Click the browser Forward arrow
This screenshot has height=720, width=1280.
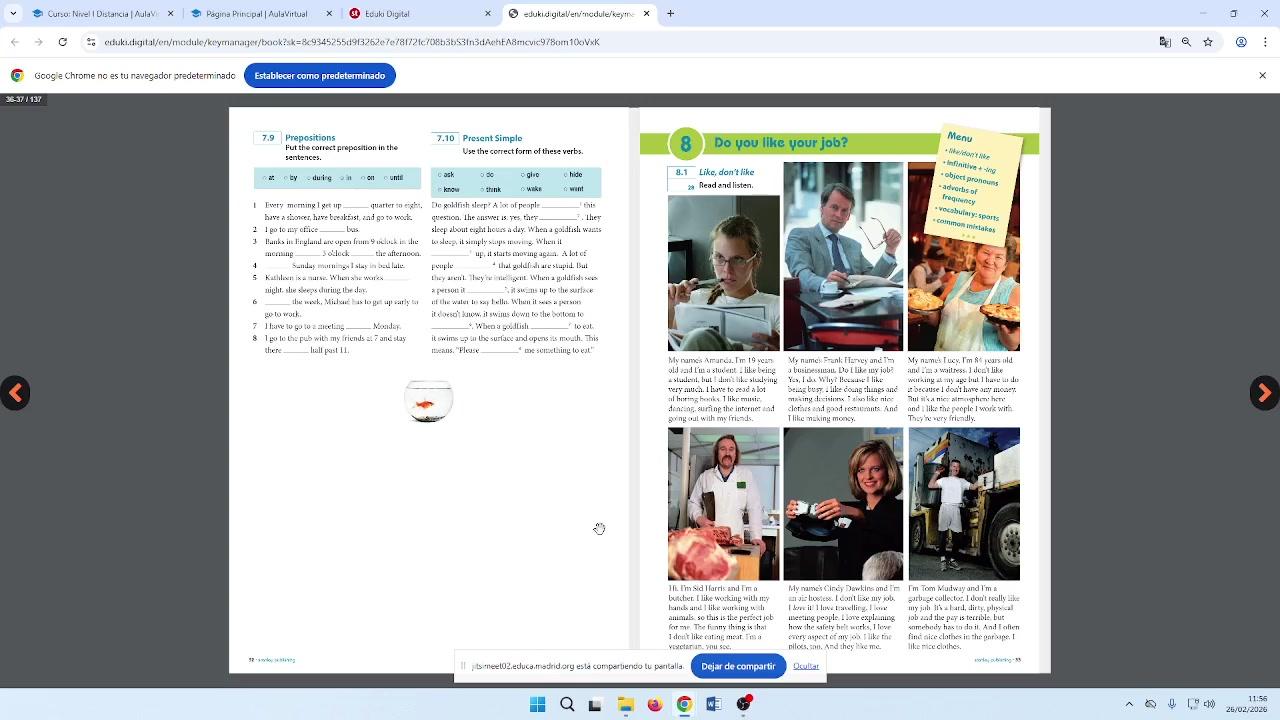click(x=38, y=42)
